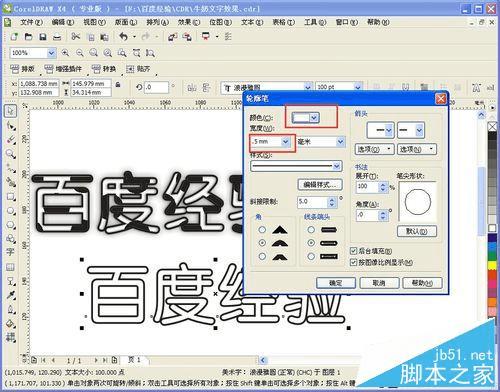Click the Save floppy disk icon
This screenshot has width=500, height=392.
coord(43,37)
